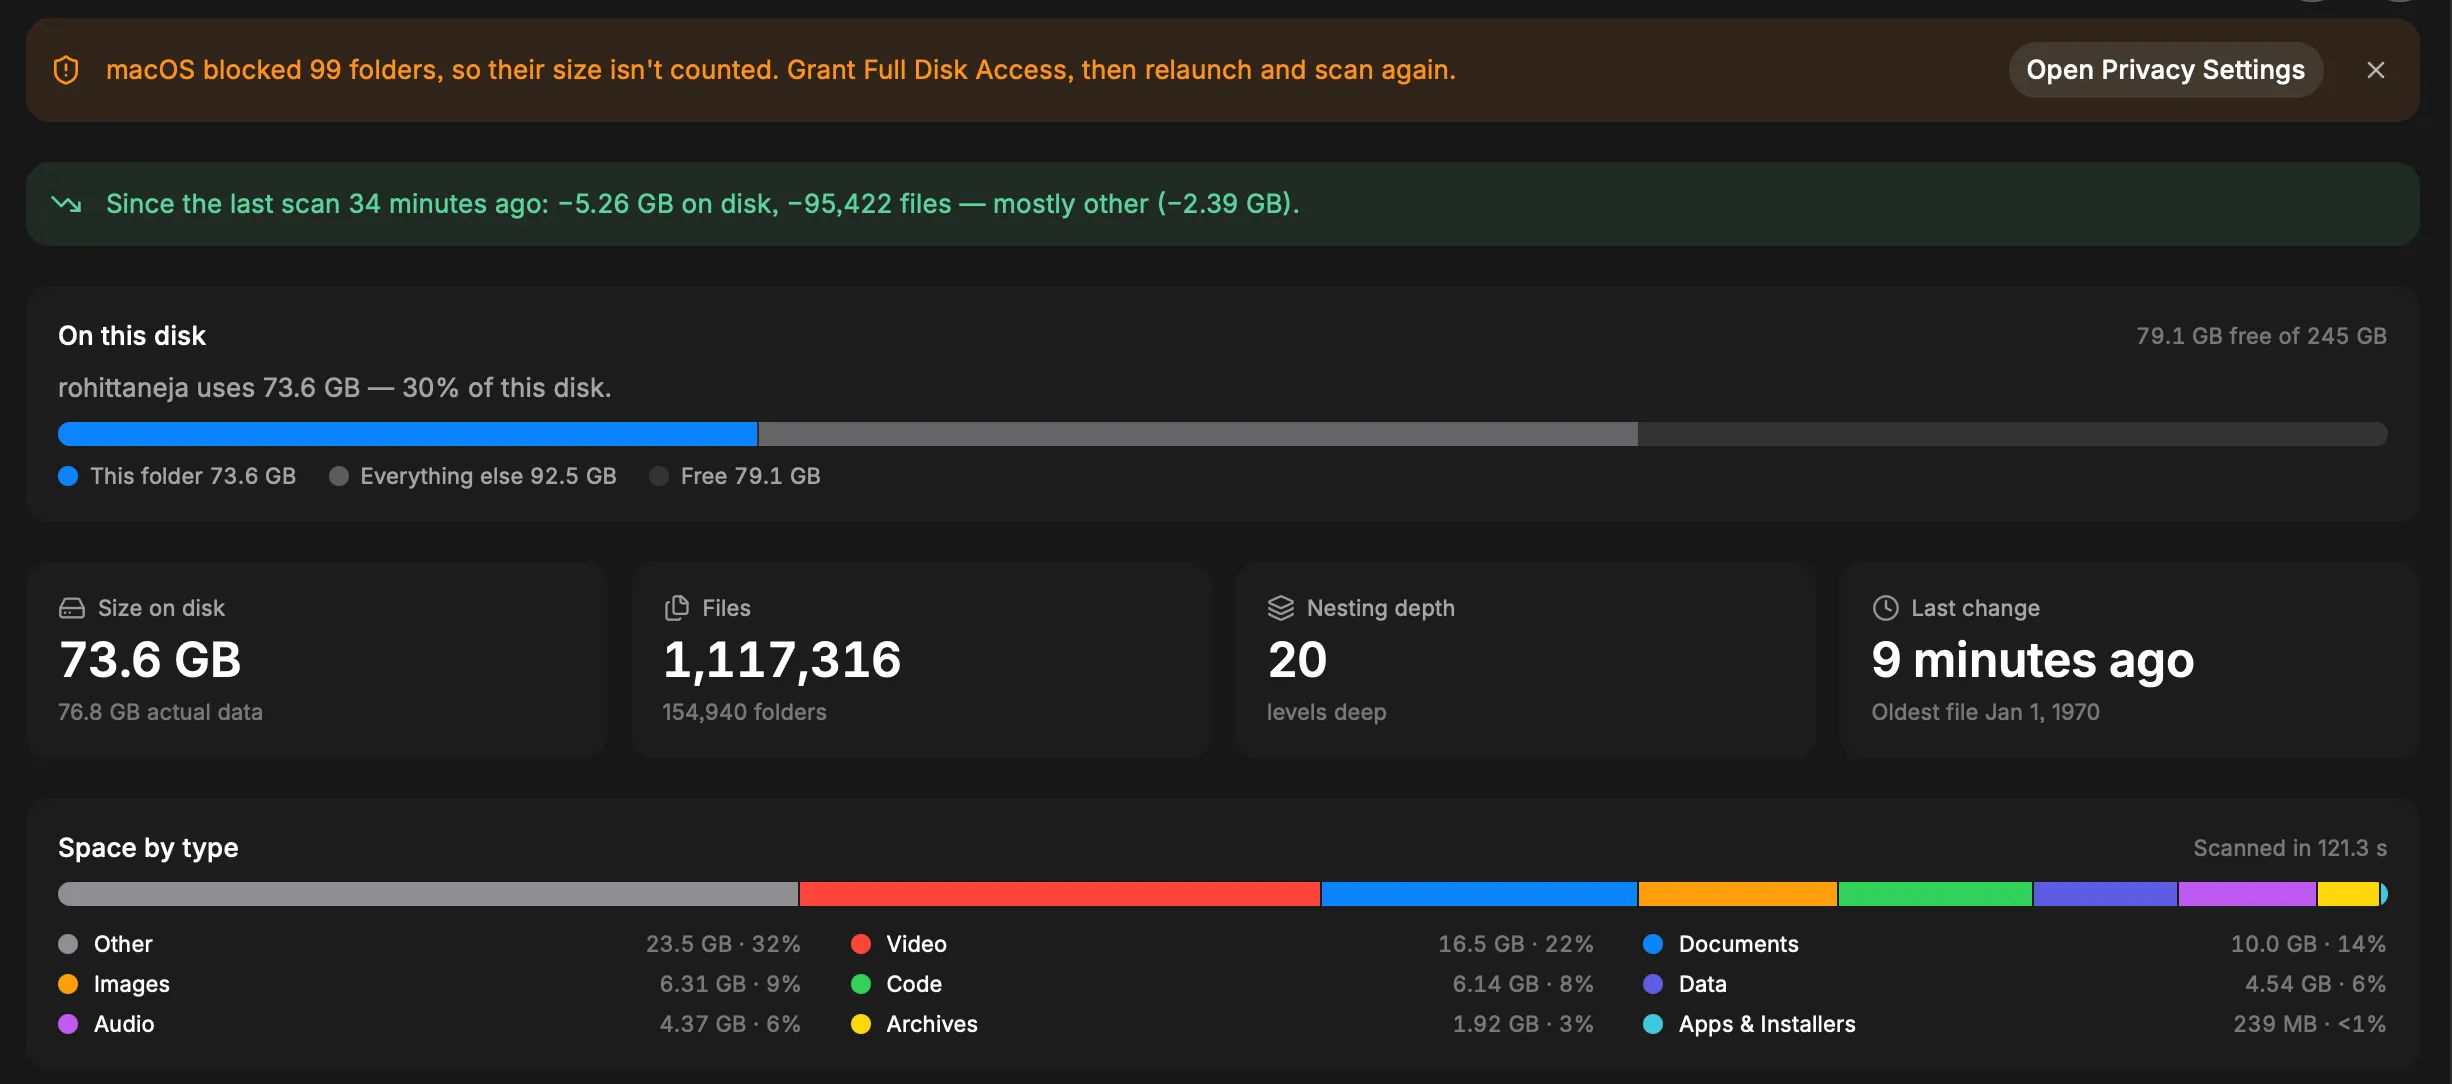Click the gray Other segment of type bar
The image size is (2452, 1084).
(428, 894)
